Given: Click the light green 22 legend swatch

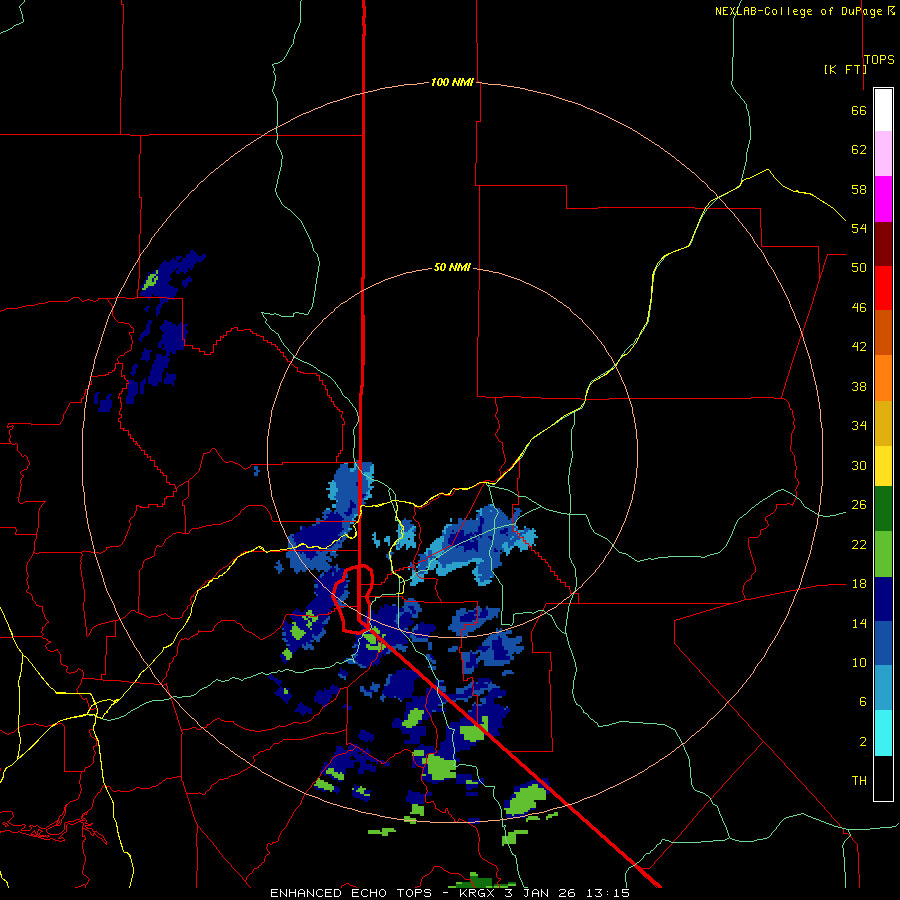Looking at the screenshot, I should (x=883, y=554).
